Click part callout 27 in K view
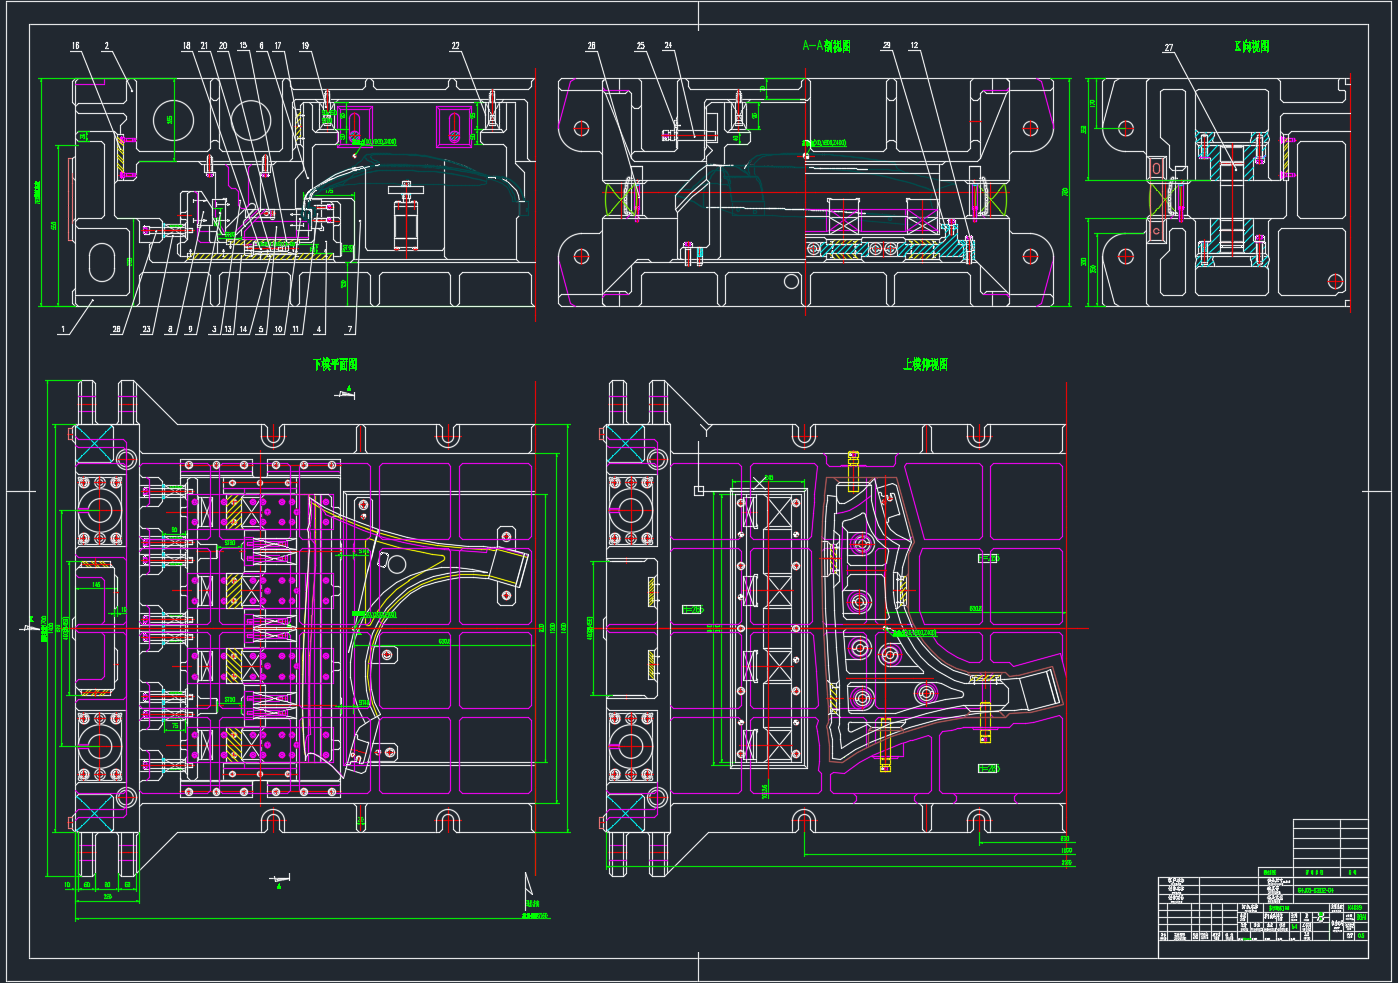 (x=1168, y=48)
